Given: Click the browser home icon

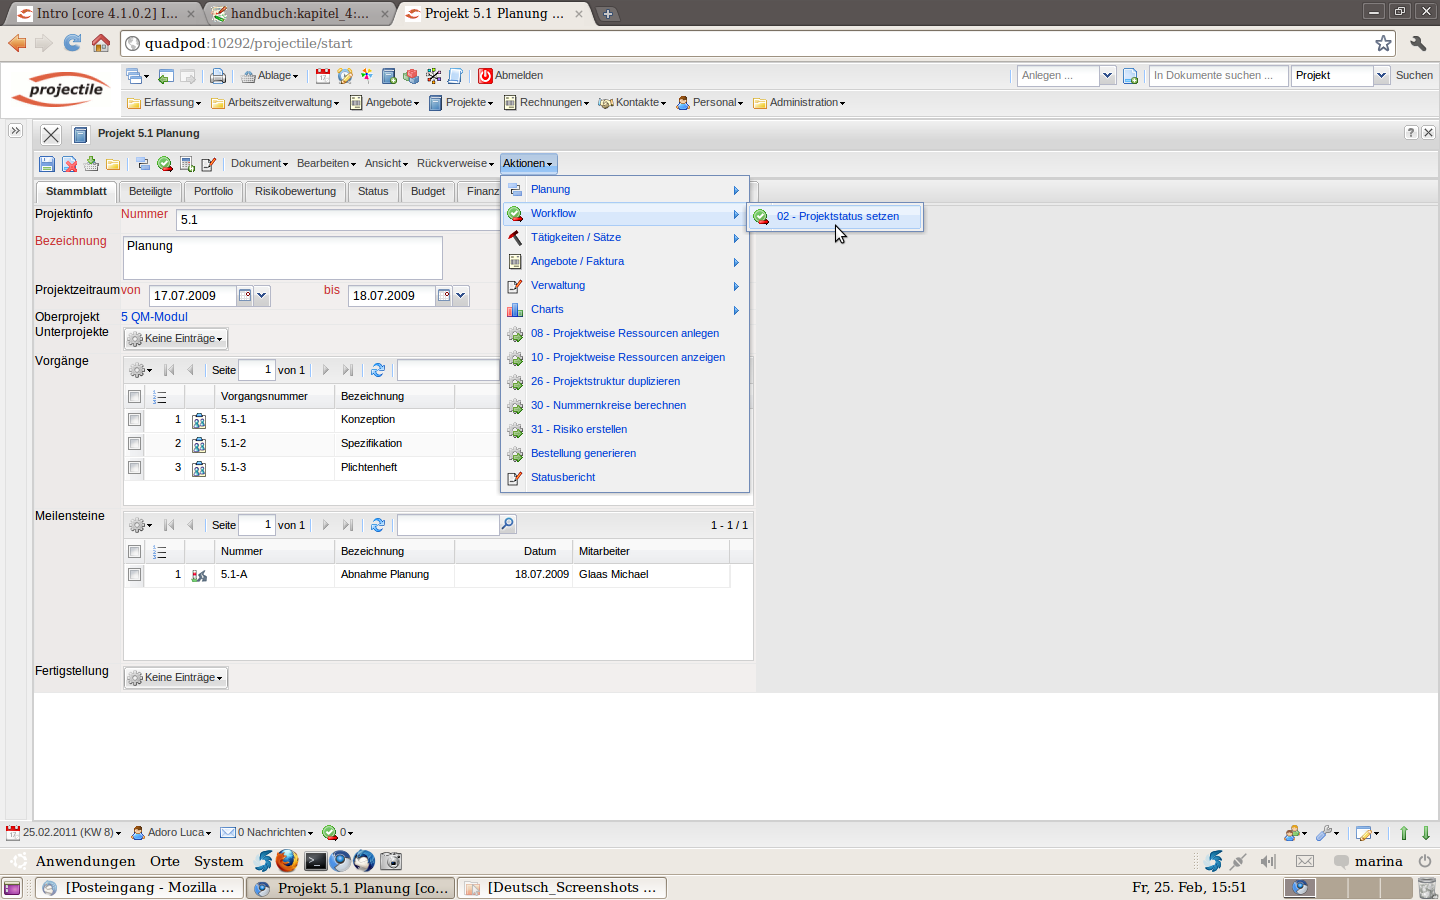Looking at the screenshot, I should (101, 43).
